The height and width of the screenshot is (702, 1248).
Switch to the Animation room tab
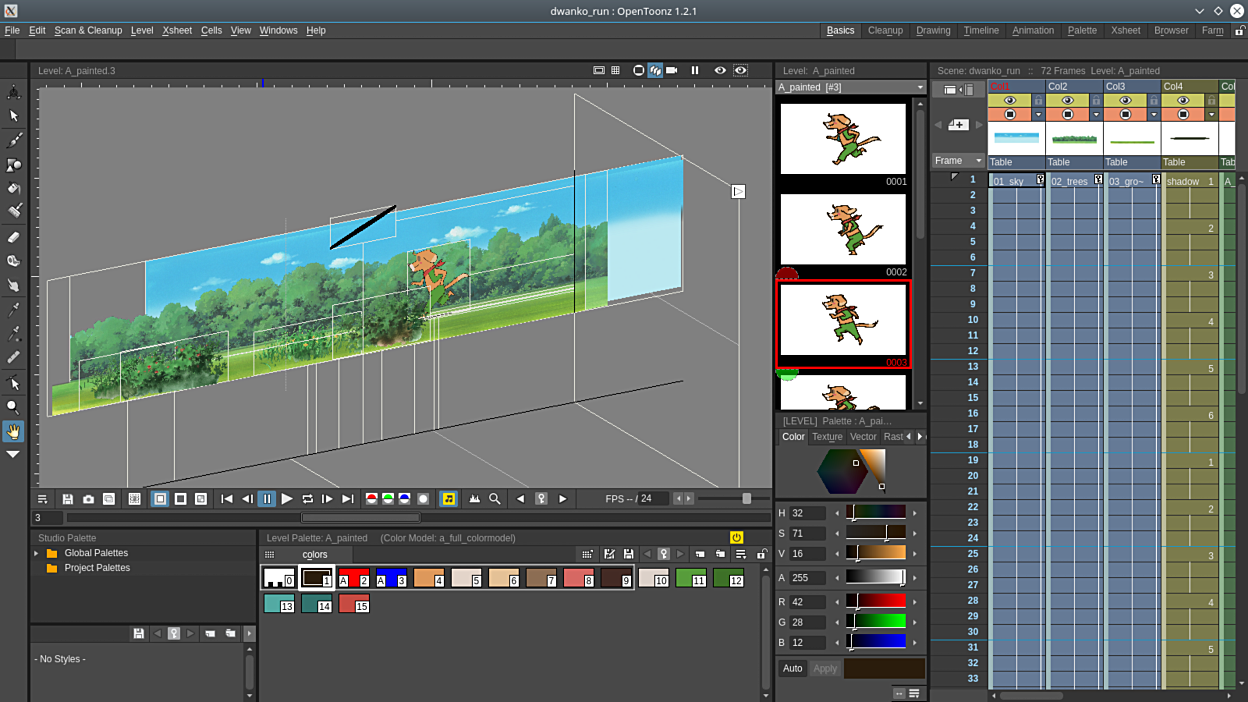pos(1032,31)
